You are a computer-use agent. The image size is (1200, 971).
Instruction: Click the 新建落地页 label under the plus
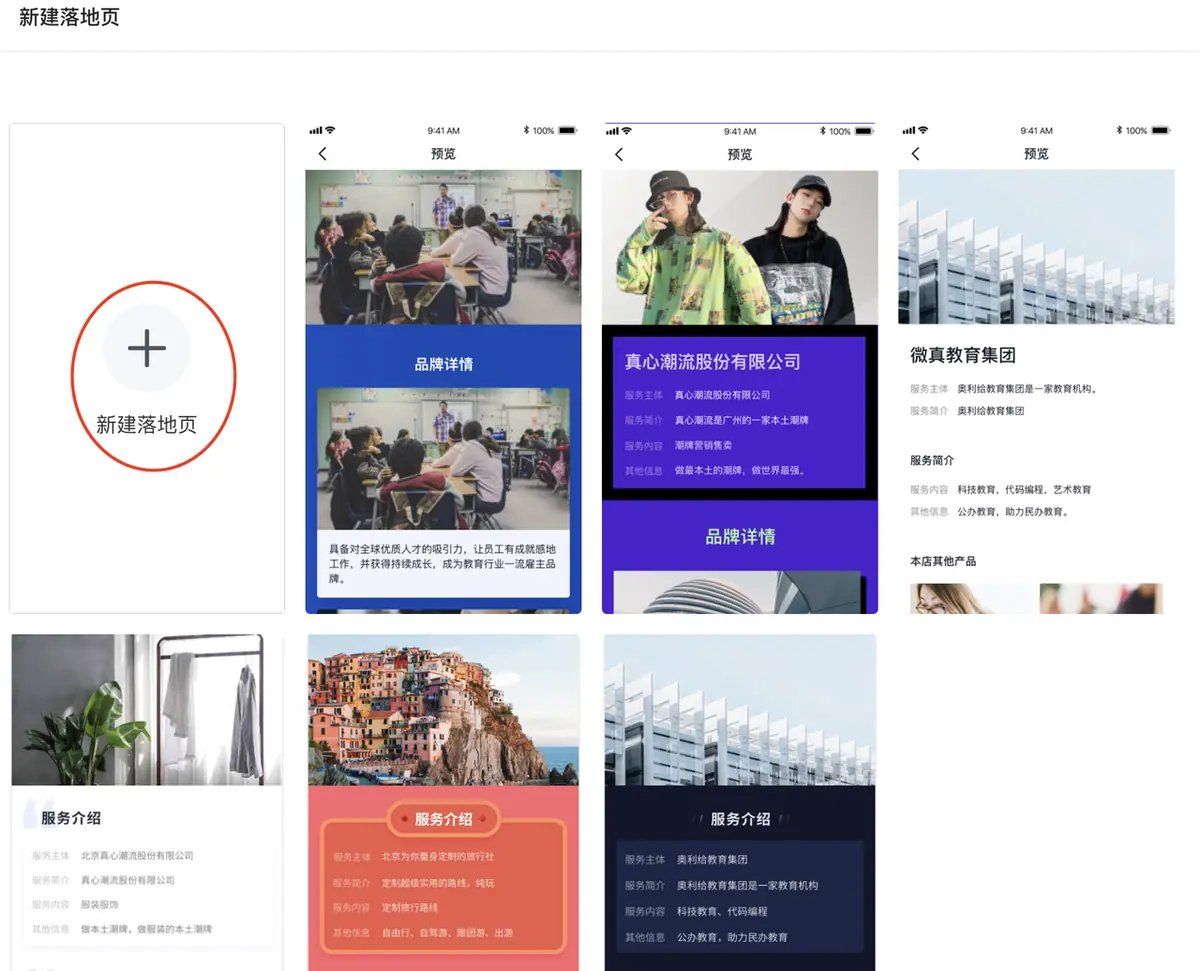[146, 424]
